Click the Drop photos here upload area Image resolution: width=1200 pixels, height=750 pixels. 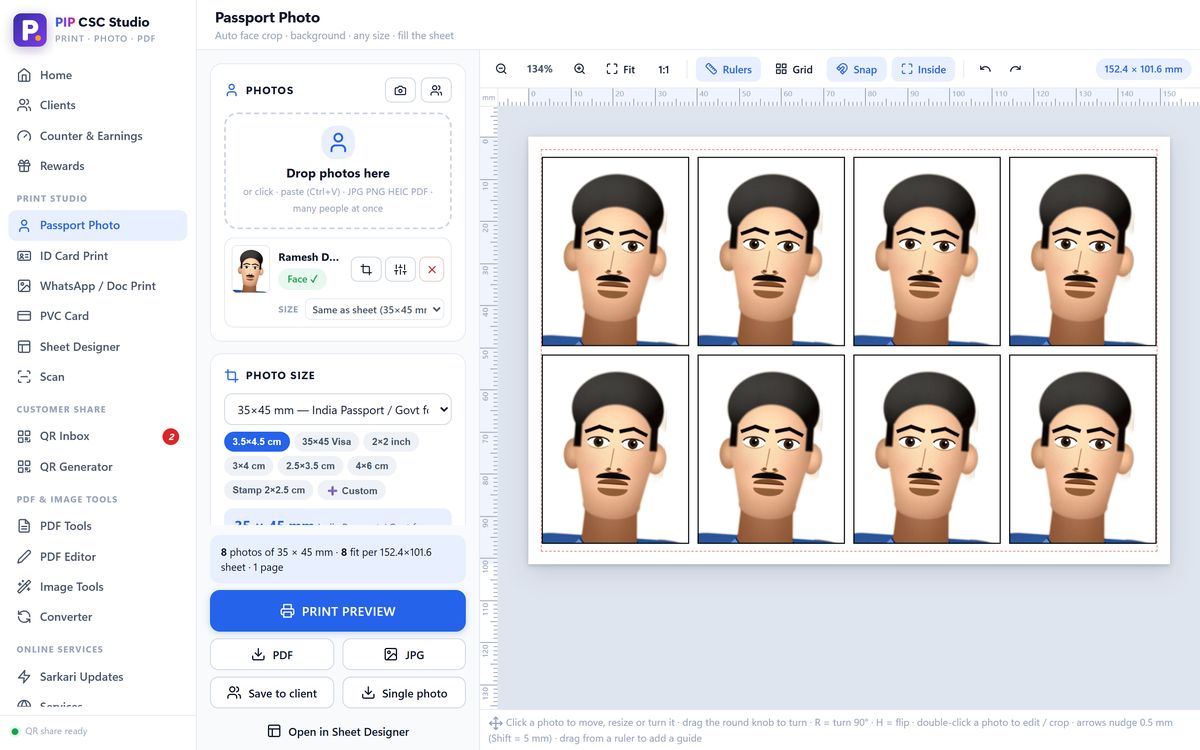338,170
